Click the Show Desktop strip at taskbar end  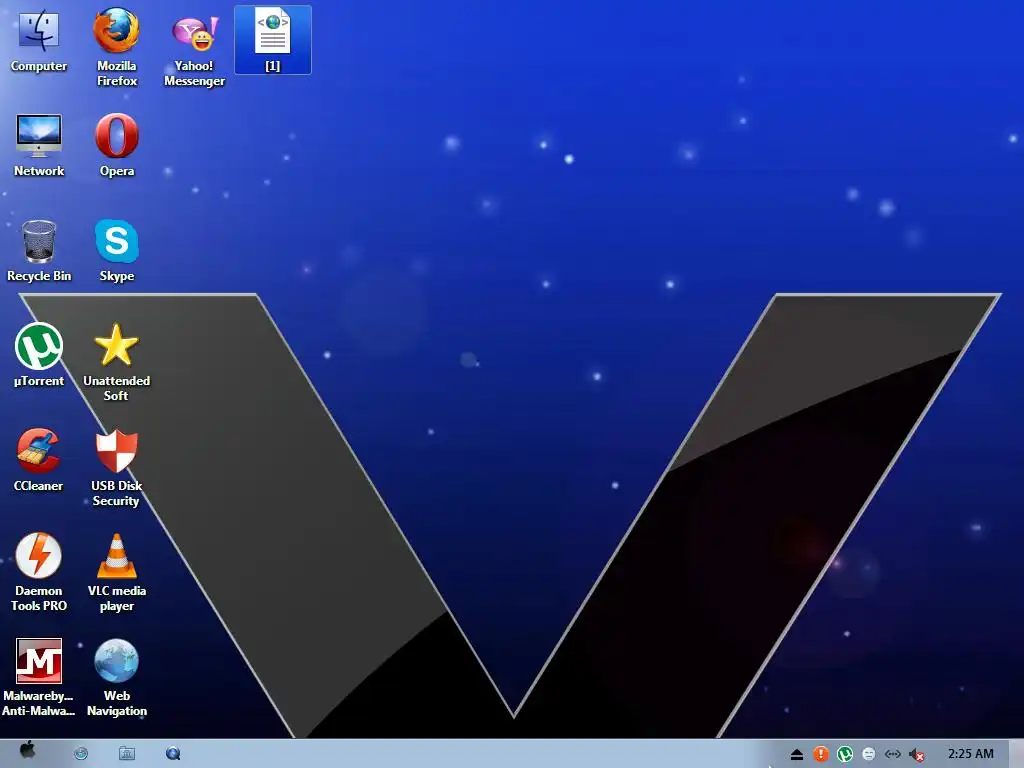point(1017,754)
